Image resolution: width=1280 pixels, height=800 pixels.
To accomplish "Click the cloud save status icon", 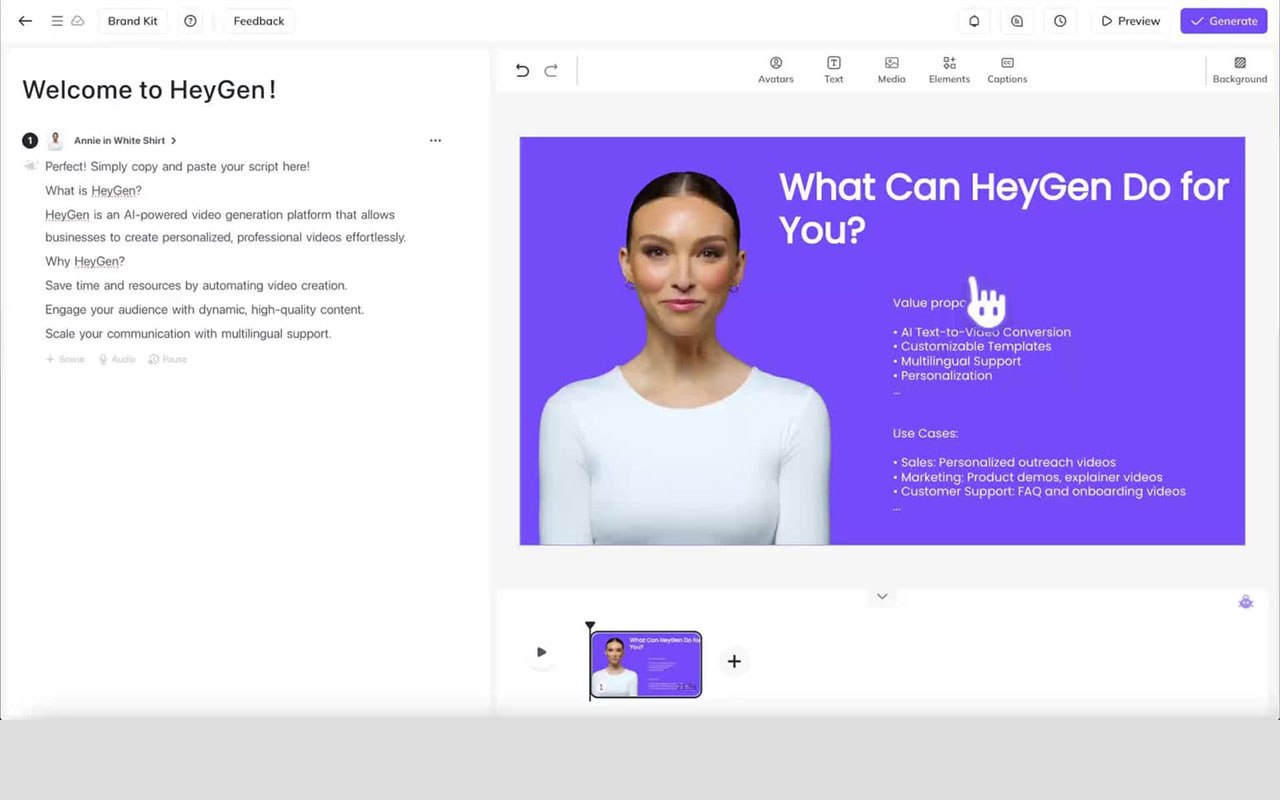I will click(77, 21).
